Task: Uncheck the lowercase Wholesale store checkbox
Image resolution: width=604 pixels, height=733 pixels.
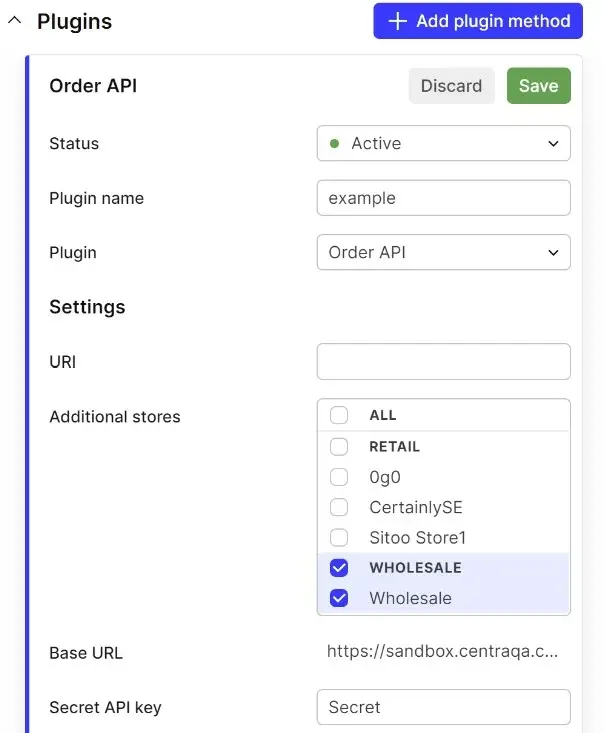Action: click(x=339, y=598)
